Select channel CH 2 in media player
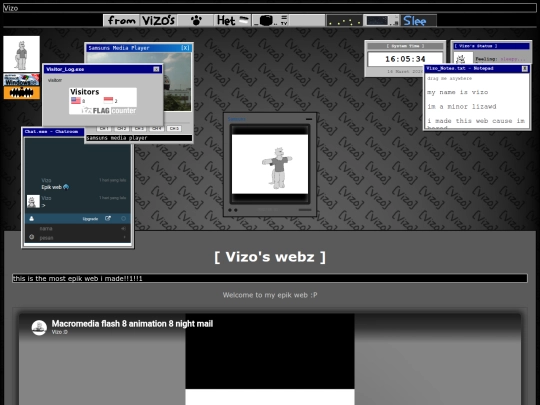Viewport: 540px width, 405px height. coord(121,128)
